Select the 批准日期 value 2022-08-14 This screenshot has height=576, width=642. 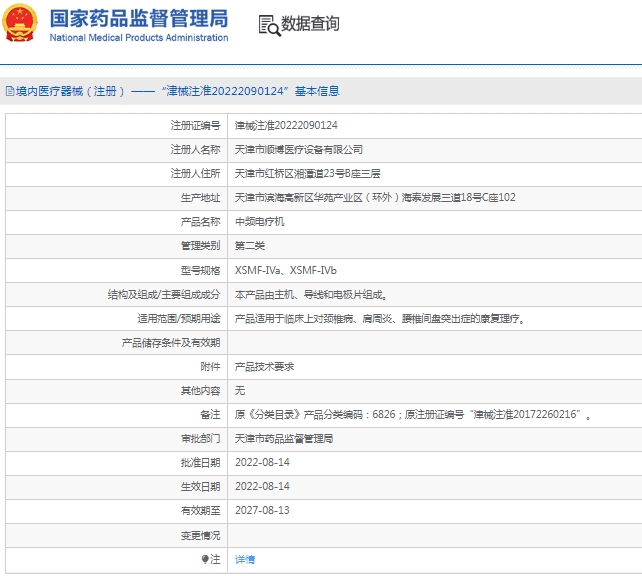click(262, 462)
